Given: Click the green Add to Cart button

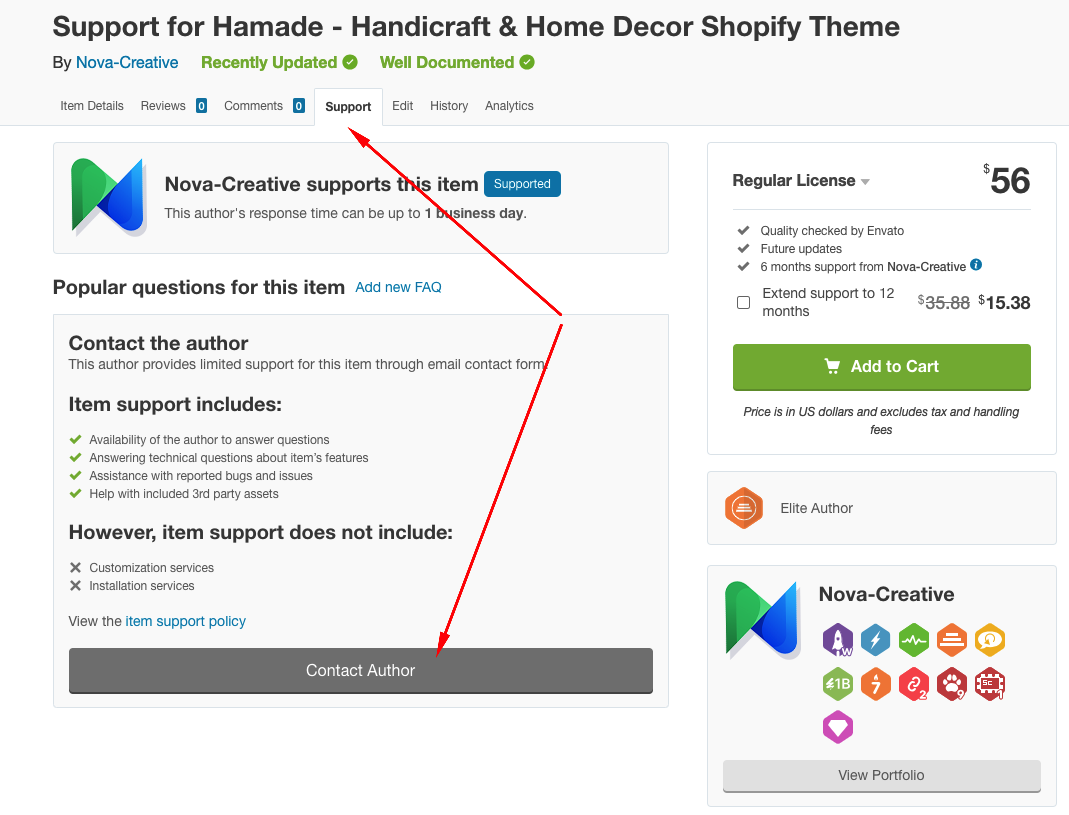Looking at the screenshot, I should (x=882, y=367).
